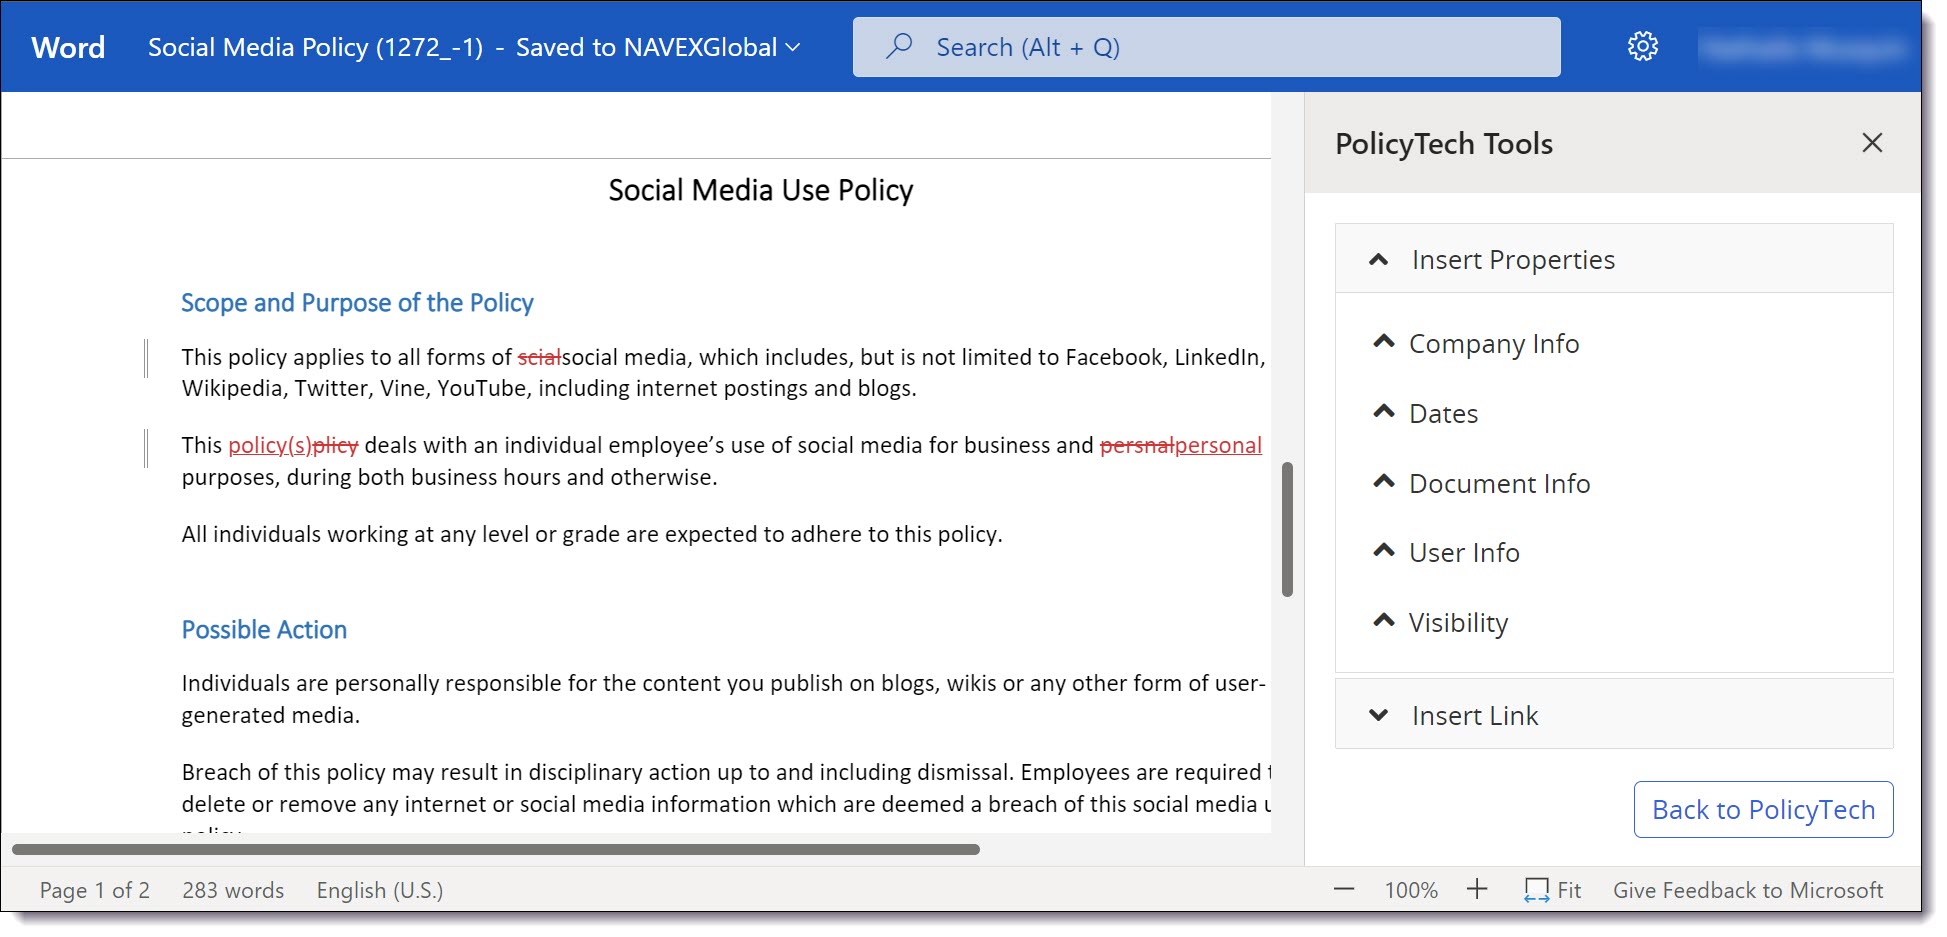Change language via English (U.S.) in status bar
Viewport: 1947px width, 937px height.
click(x=379, y=889)
